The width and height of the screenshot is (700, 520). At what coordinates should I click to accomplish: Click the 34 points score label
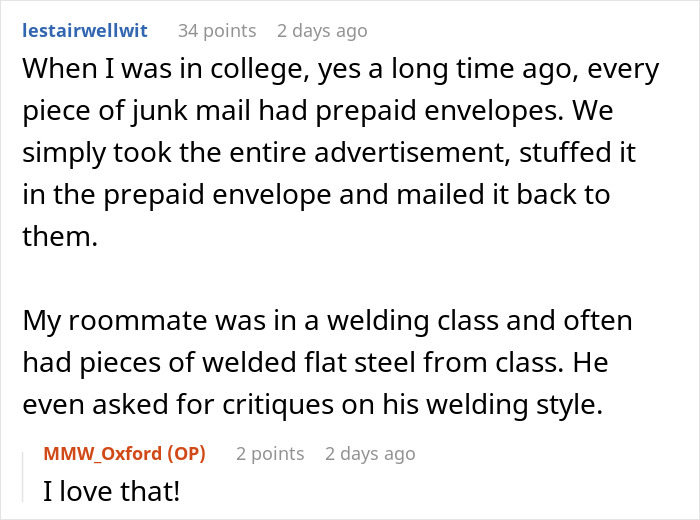click(x=217, y=31)
